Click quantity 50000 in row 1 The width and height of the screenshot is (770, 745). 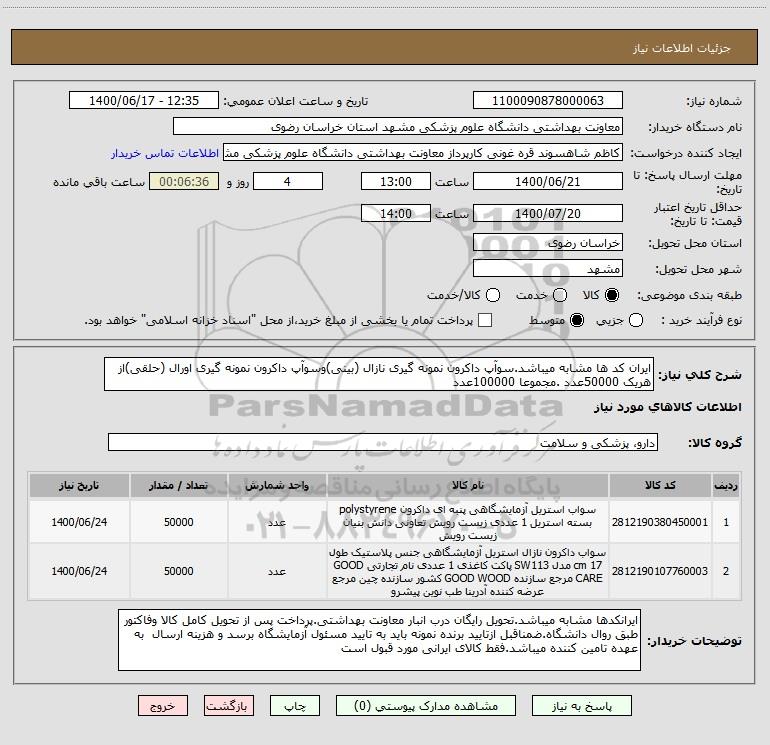click(179, 522)
